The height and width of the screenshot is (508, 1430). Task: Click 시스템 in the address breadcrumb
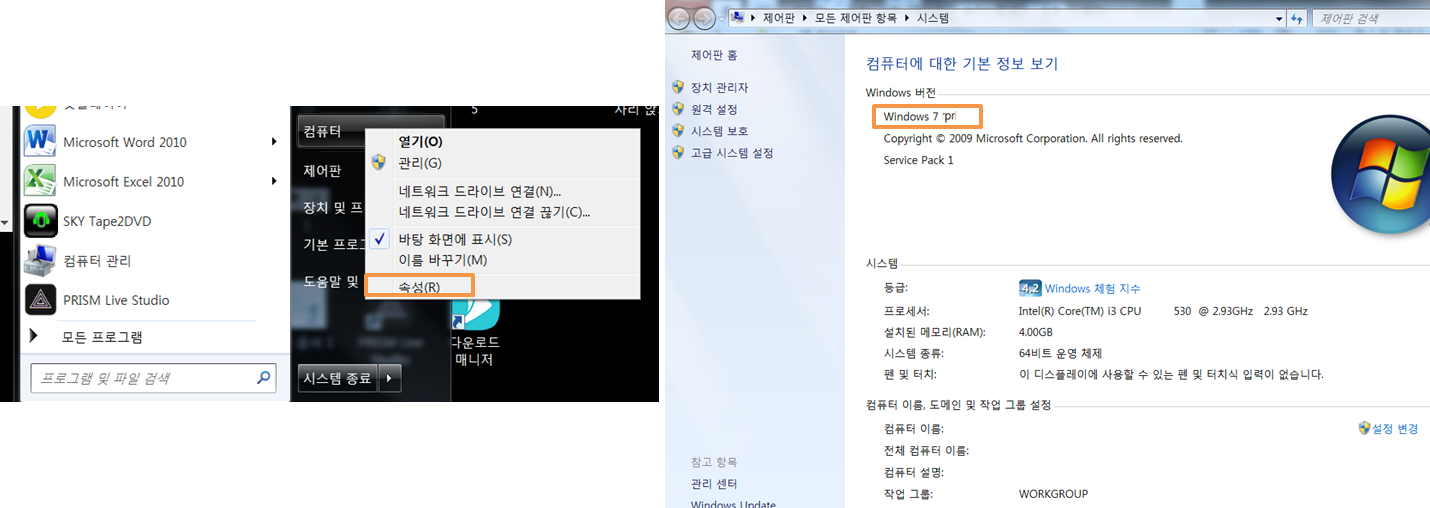click(932, 18)
